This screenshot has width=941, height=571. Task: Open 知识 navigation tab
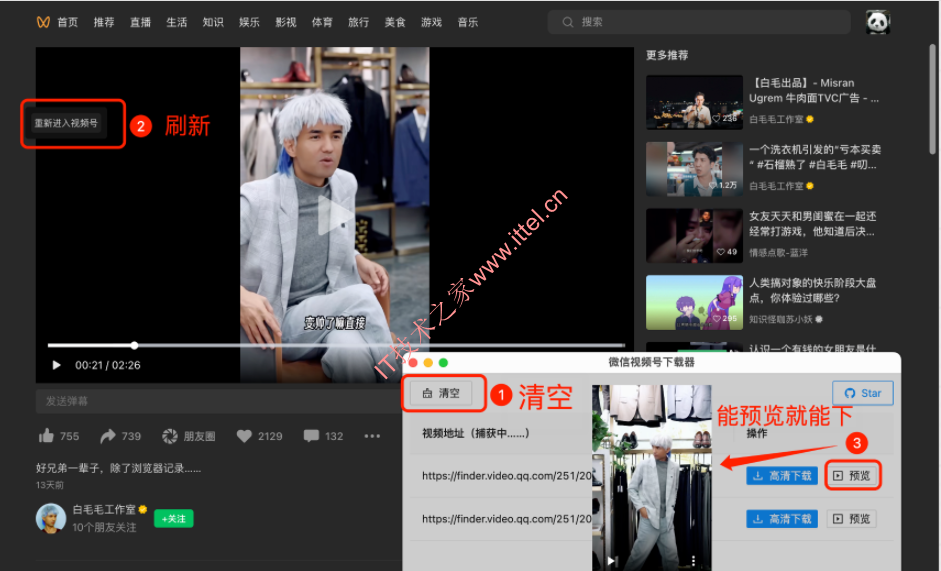(x=213, y=22)
